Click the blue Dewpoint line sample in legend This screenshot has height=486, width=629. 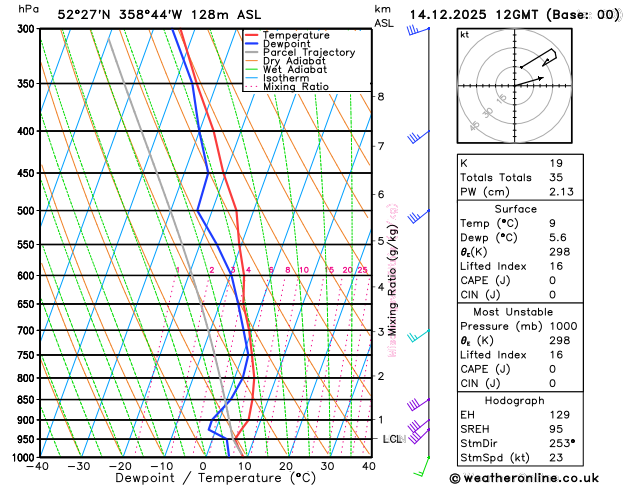252,43
